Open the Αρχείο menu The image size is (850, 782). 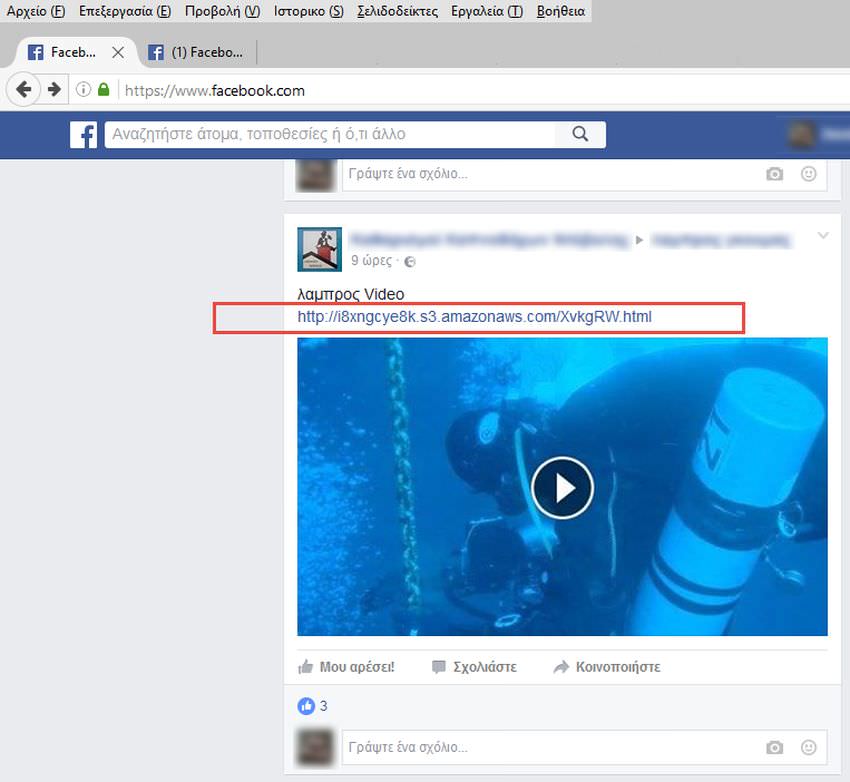pyautogui.click(x=35, y=11)
